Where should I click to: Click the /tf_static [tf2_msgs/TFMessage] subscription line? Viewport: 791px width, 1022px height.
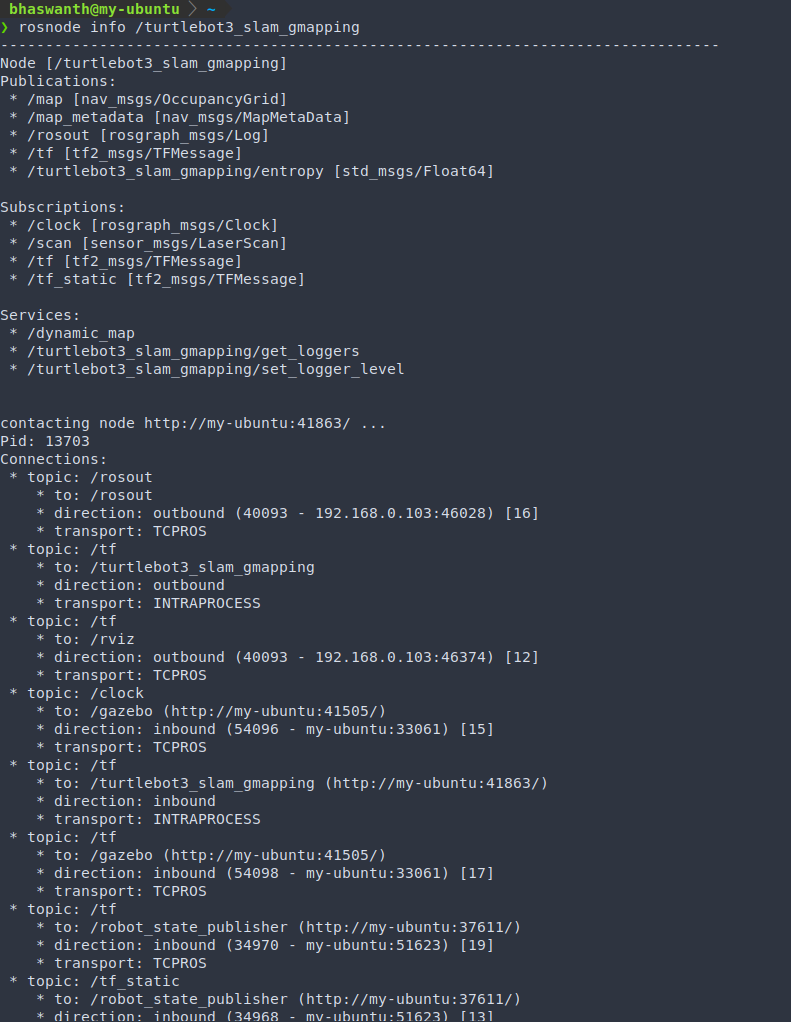pyautogui.click(x=166, y=279)
